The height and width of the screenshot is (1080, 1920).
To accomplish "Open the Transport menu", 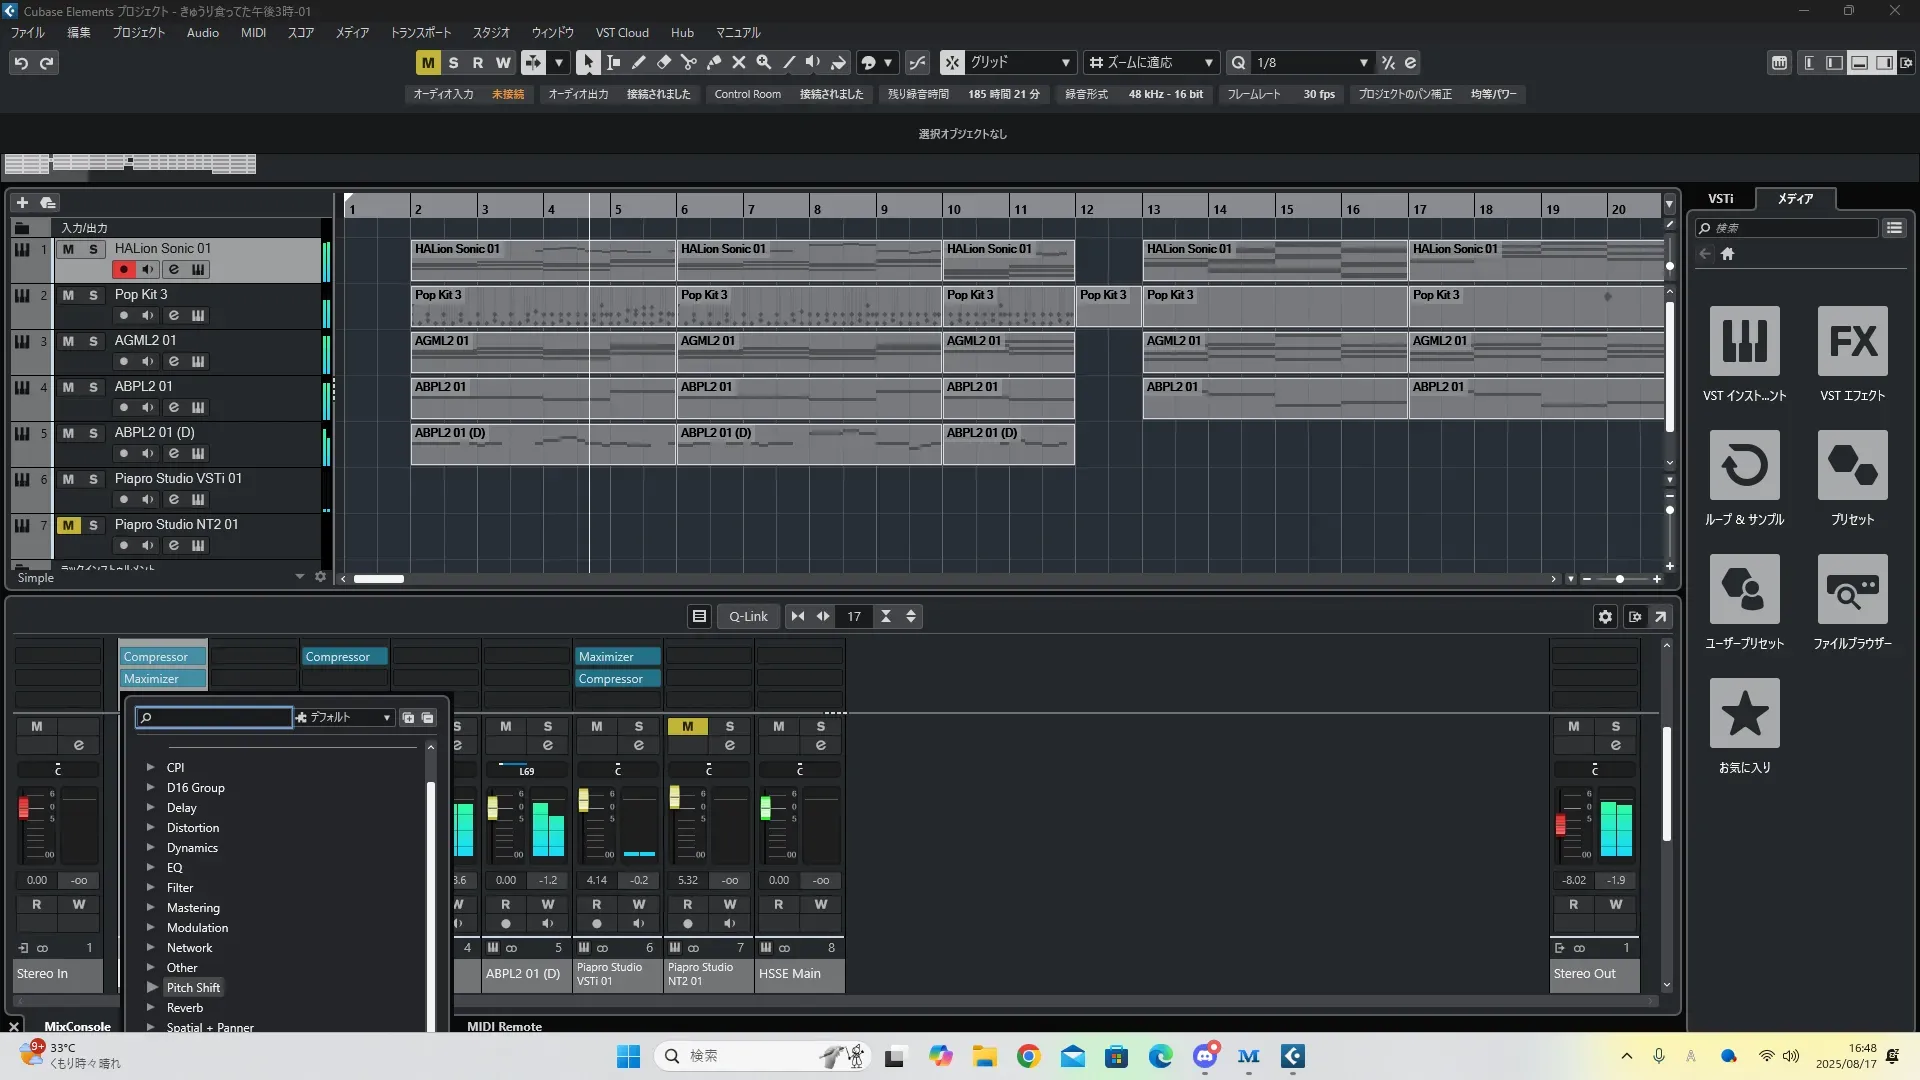I will click(x=420, y=33).
